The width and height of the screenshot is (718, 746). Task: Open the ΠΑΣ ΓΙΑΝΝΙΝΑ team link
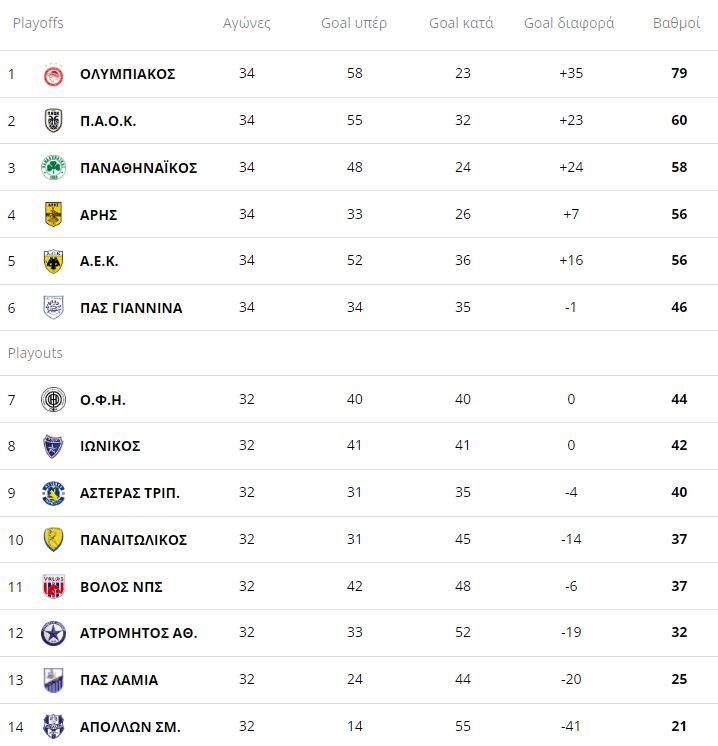[131, 308]
